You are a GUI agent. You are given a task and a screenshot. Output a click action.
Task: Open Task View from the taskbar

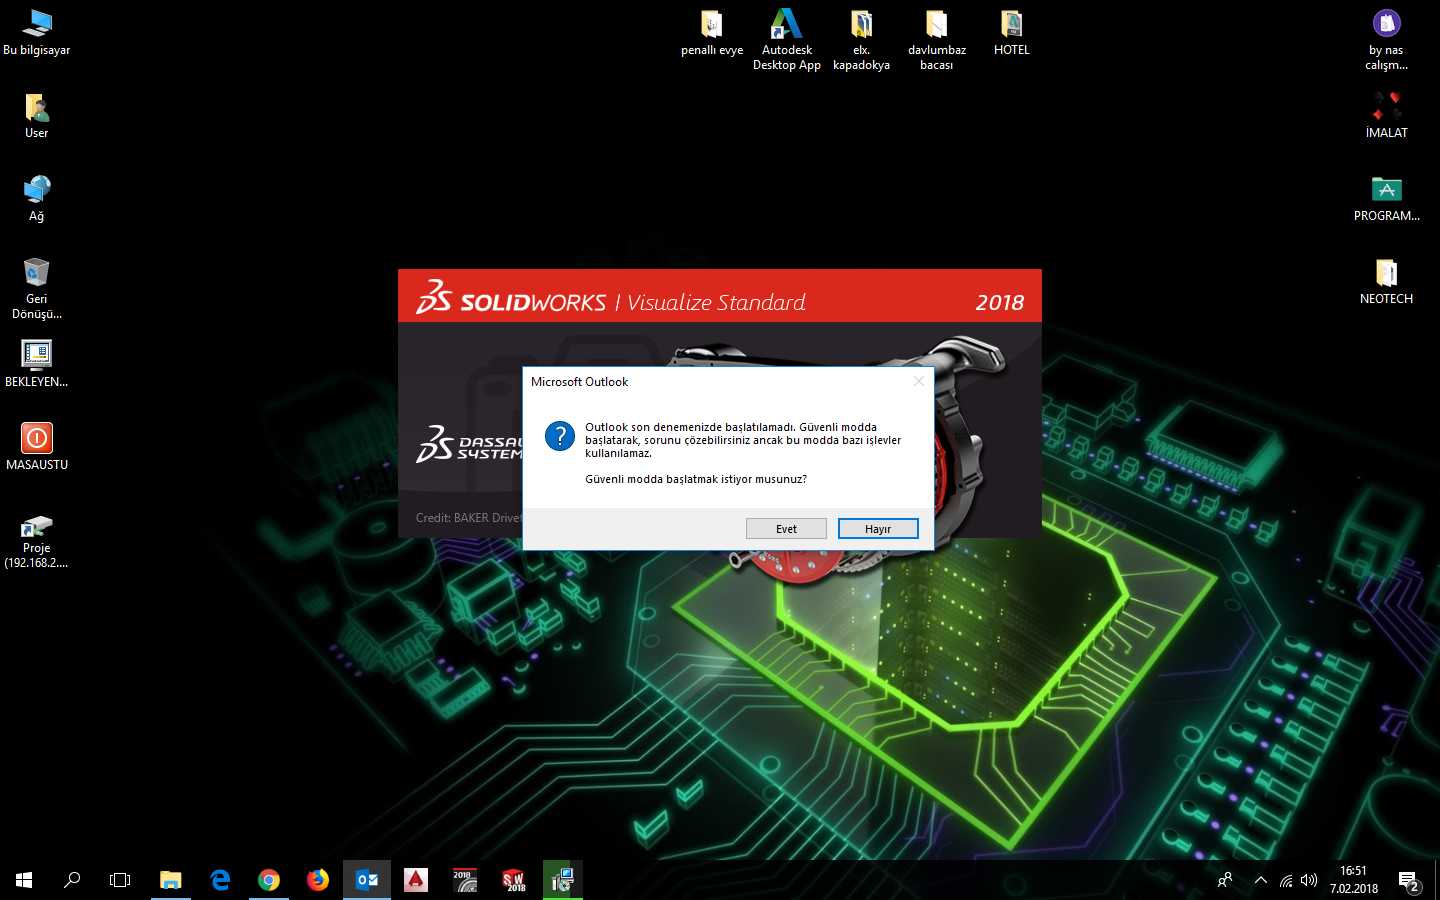point(120,880)
